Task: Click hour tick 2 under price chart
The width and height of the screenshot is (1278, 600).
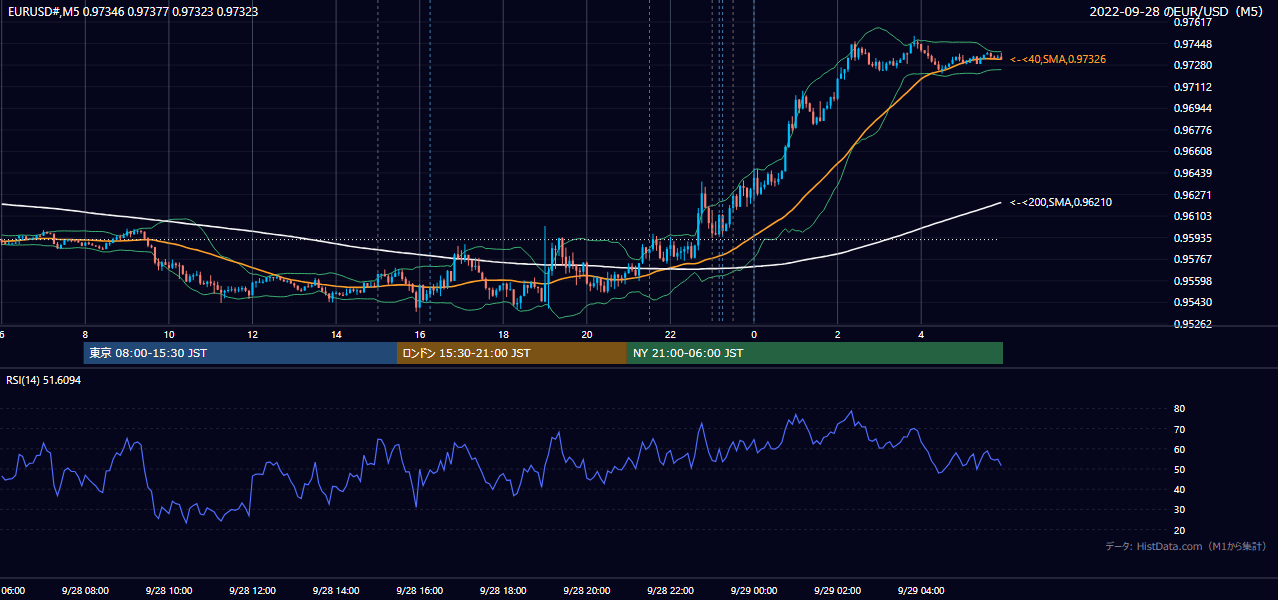Action: [x=837, y=335]
